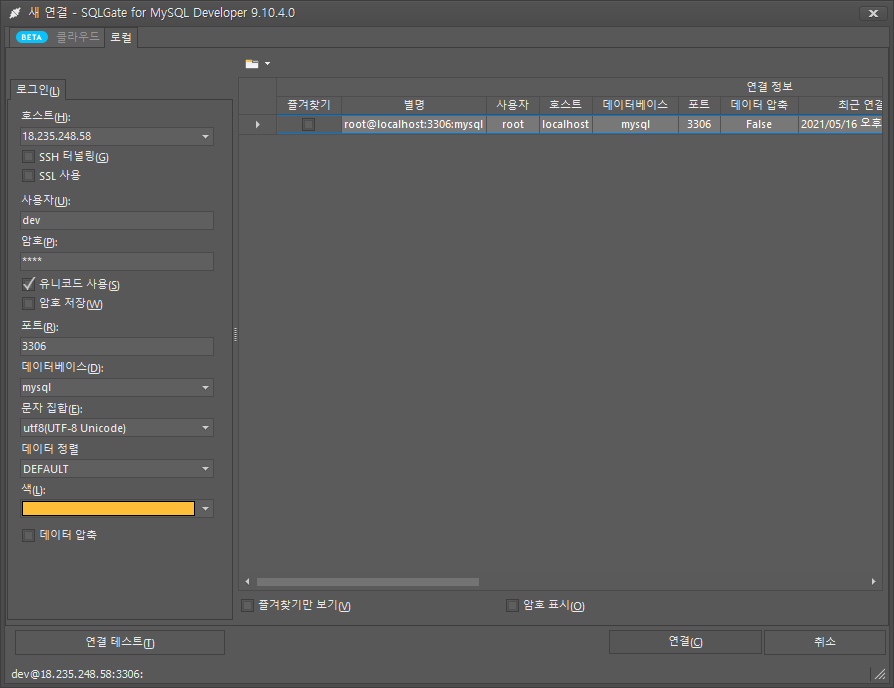Open the 색 color dropdown arrow
Viewport: 894px width, 688px height.
click(205, 508)
